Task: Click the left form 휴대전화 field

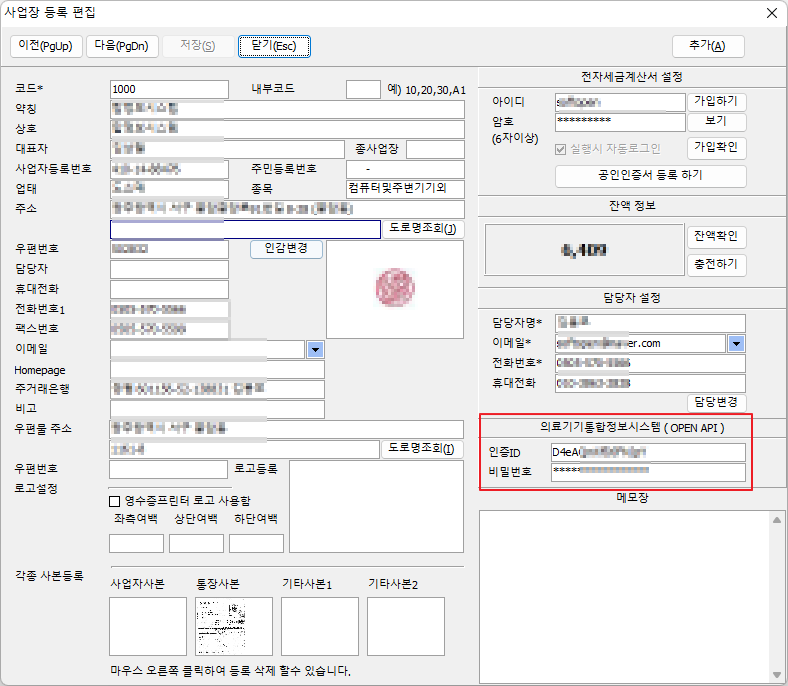Action: [169, 290]
